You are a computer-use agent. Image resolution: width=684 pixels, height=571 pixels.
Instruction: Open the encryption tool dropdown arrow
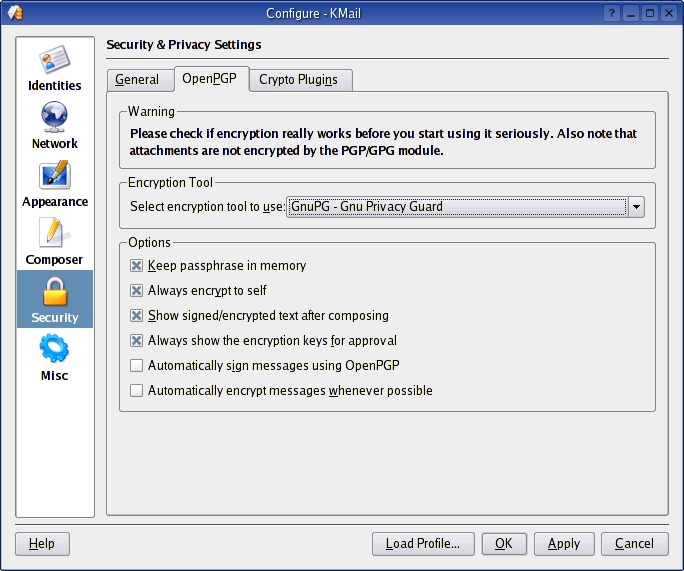[x=637, y=207]
